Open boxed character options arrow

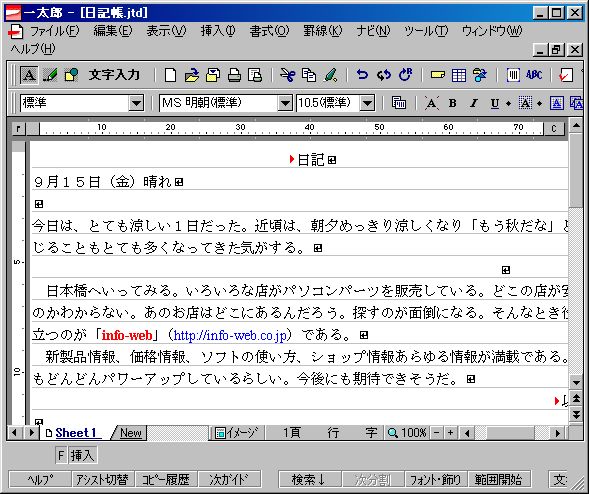(539, 103)
